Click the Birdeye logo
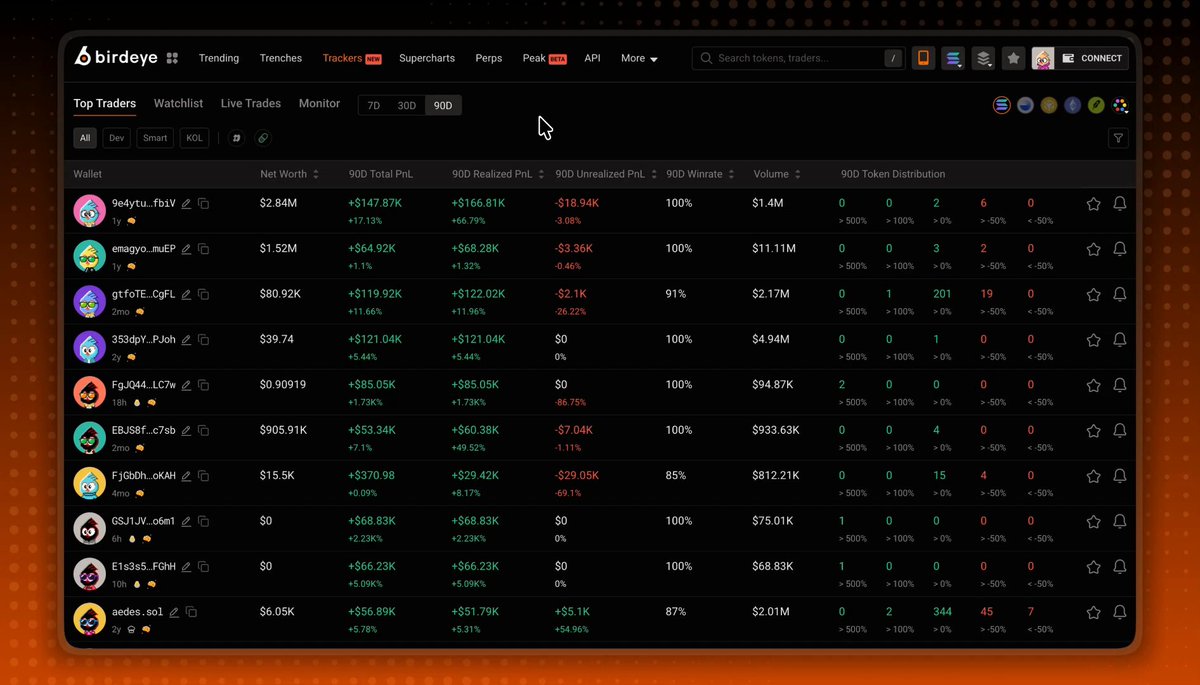 point(116,58)
